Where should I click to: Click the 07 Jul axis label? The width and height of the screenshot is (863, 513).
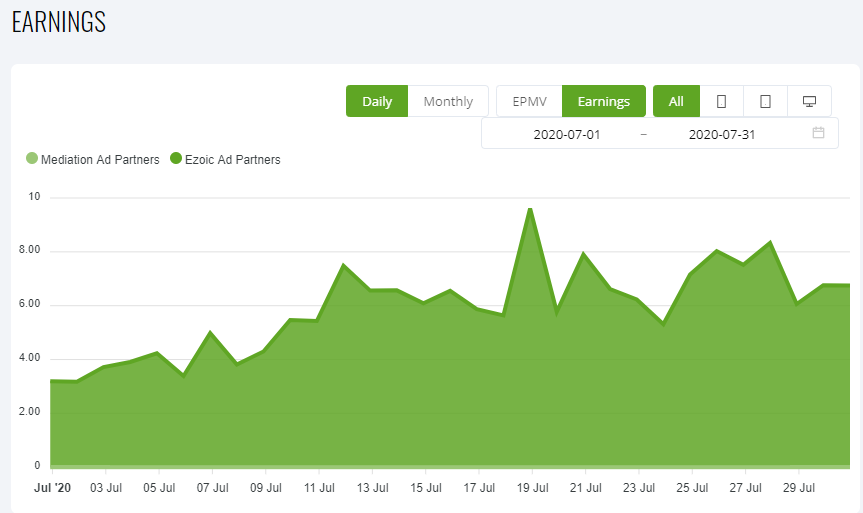(x=212, y=488)
